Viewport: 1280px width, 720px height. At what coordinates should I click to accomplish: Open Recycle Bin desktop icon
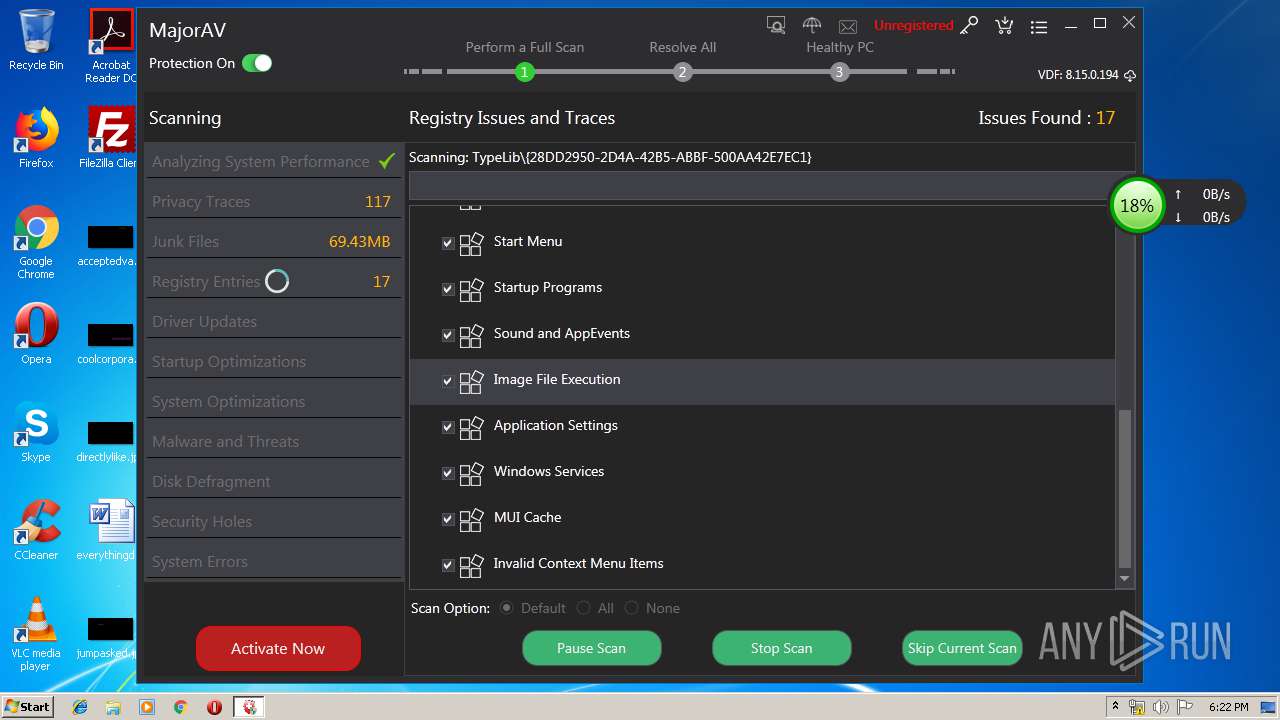(36, 40)
